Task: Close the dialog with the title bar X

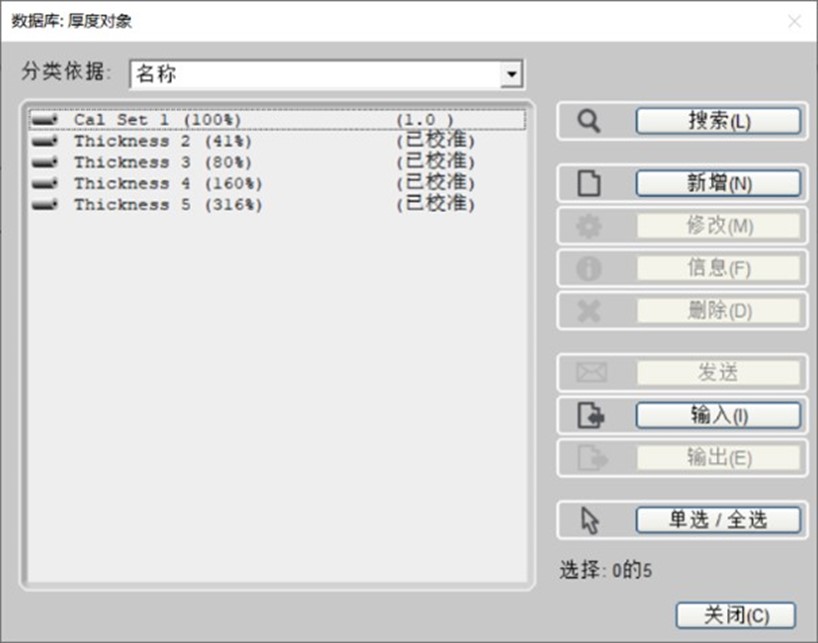Action: [x=794, y=21]
